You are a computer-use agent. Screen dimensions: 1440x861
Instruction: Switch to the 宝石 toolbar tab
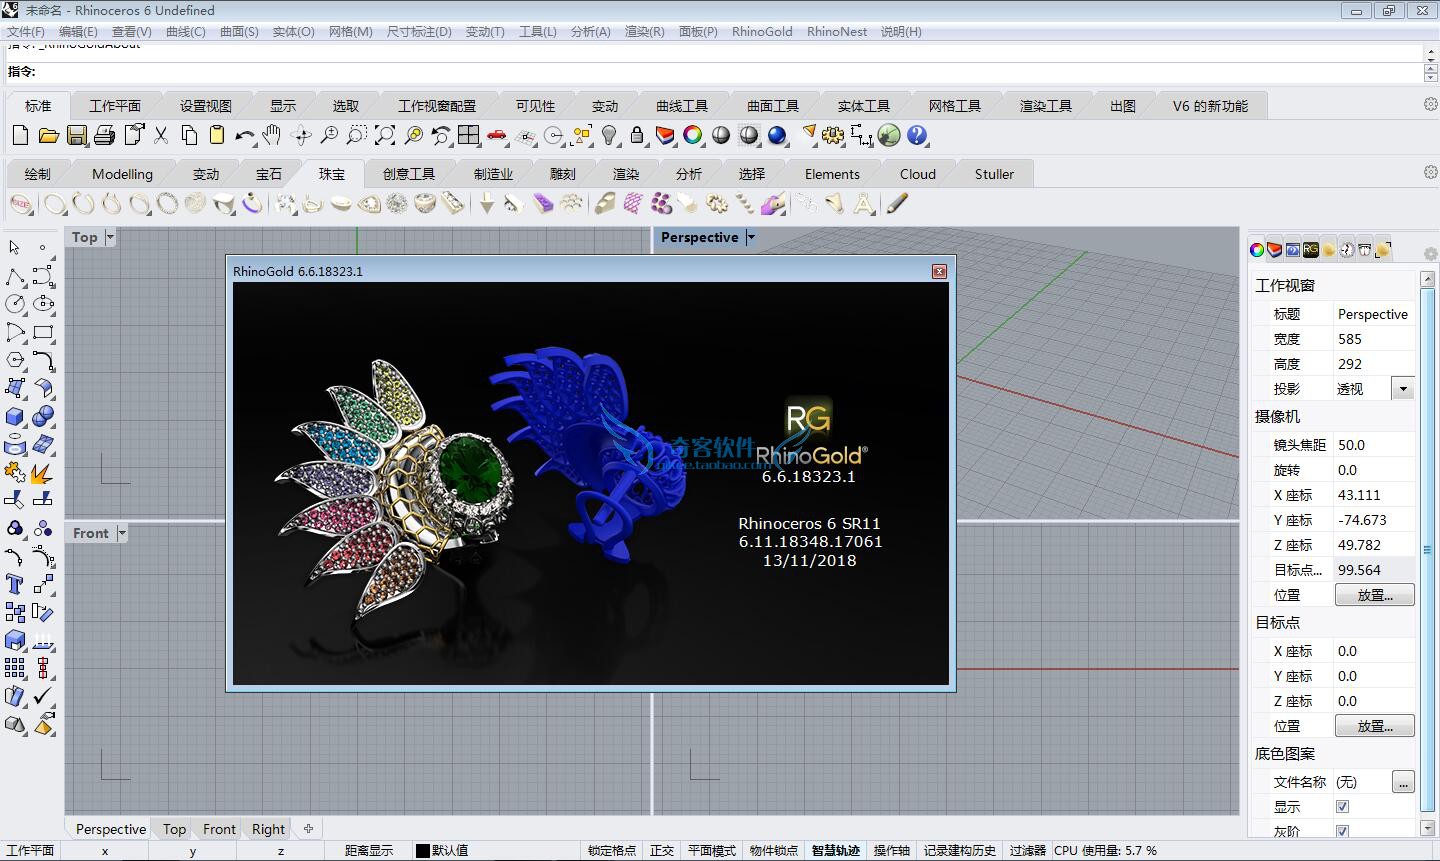click(269, 174)
